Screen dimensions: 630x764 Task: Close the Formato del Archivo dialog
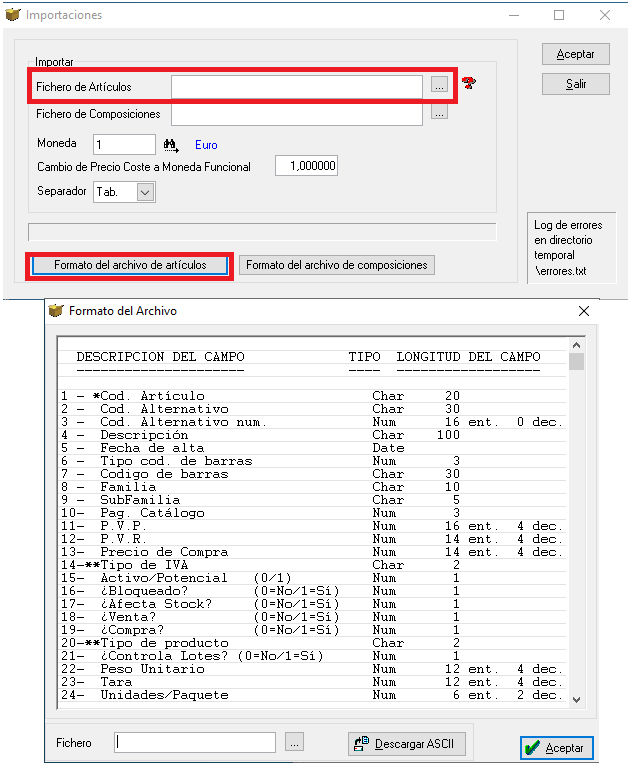coord(584,311)
